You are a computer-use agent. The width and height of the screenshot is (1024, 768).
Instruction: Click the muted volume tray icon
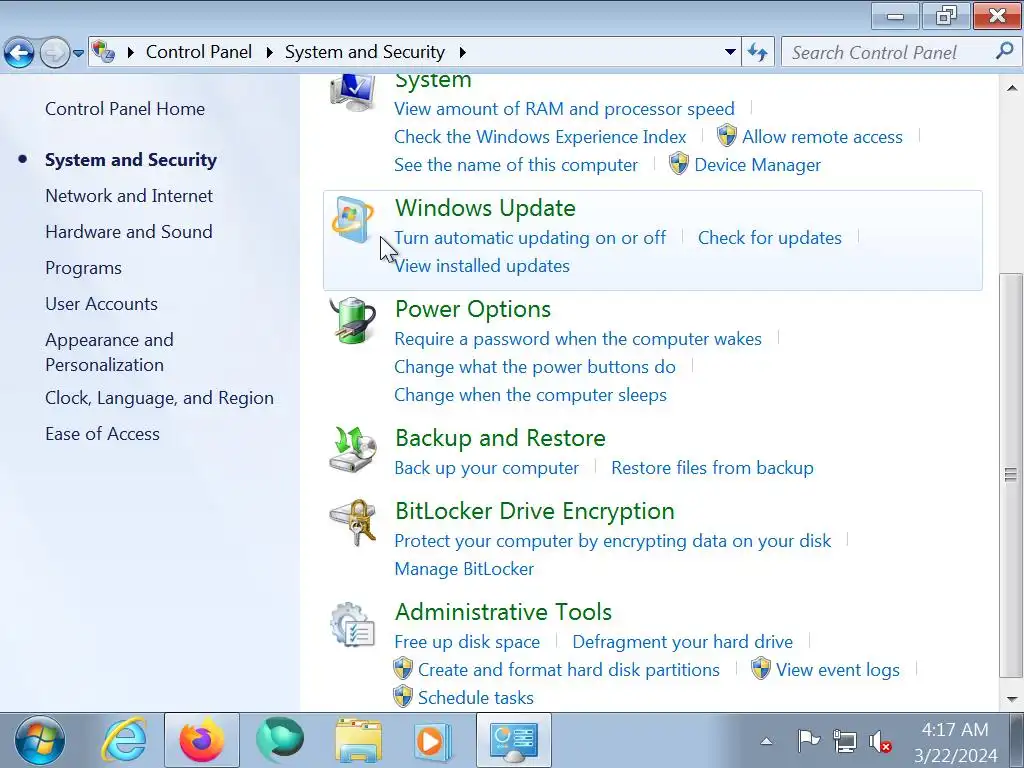[880, 742]
